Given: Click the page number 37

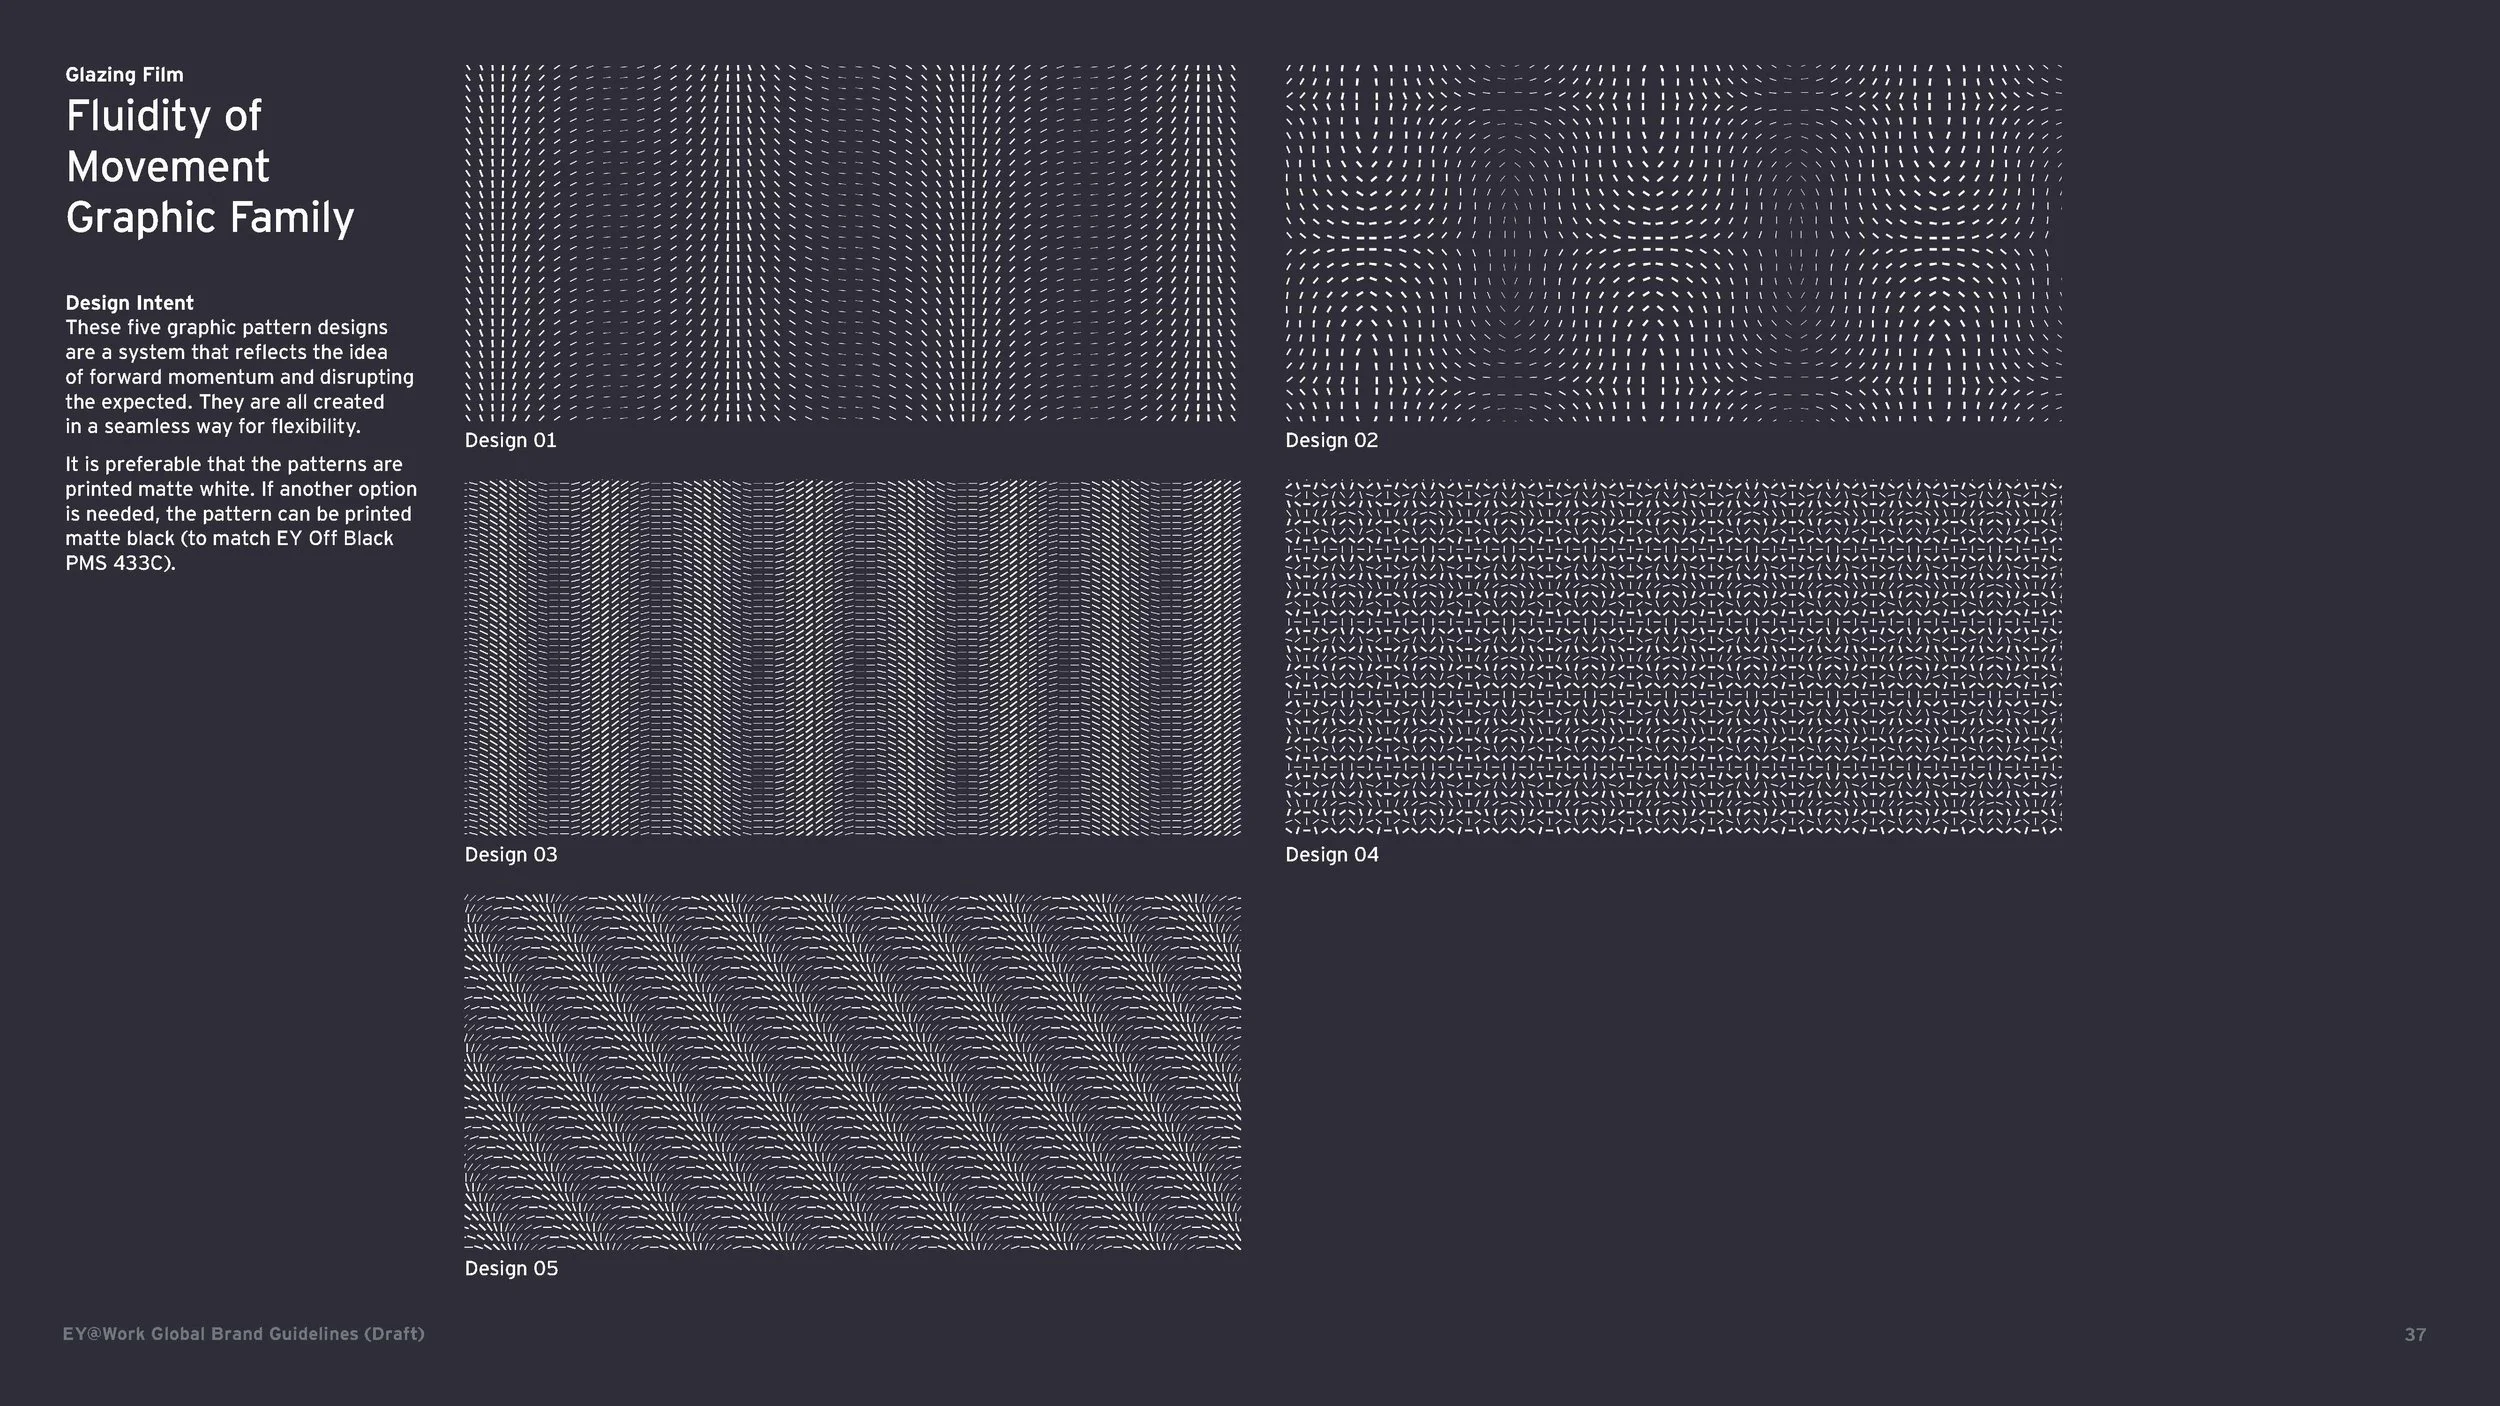Looking at the screenshot, I should pos(2415,1335).
